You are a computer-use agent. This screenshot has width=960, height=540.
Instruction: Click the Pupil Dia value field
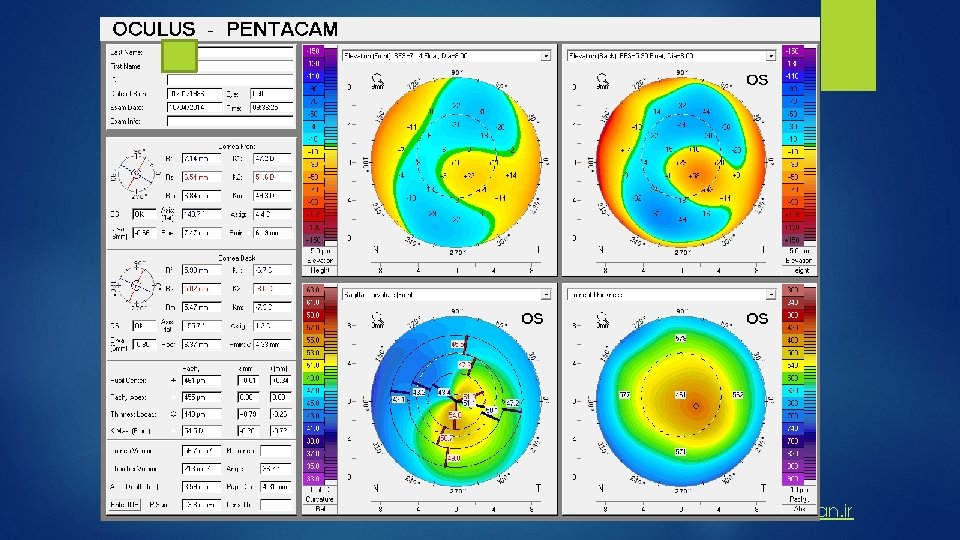point(276,487)
